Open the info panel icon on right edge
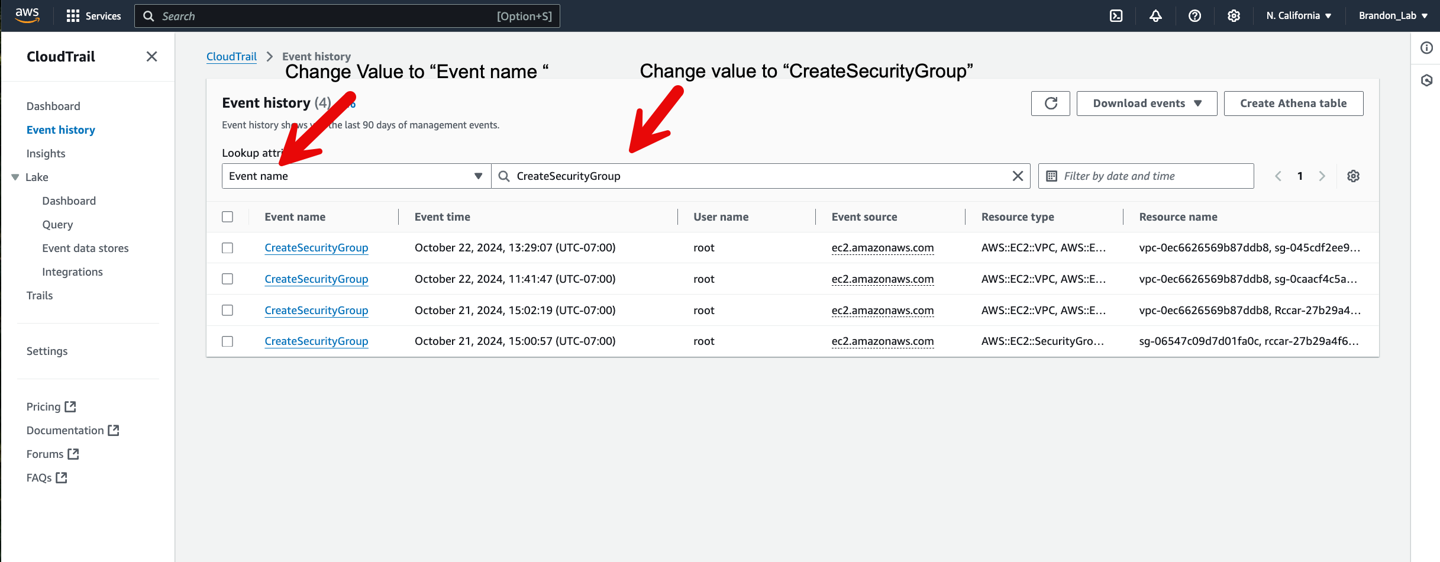1440x562 pixels. (1426, 48)
